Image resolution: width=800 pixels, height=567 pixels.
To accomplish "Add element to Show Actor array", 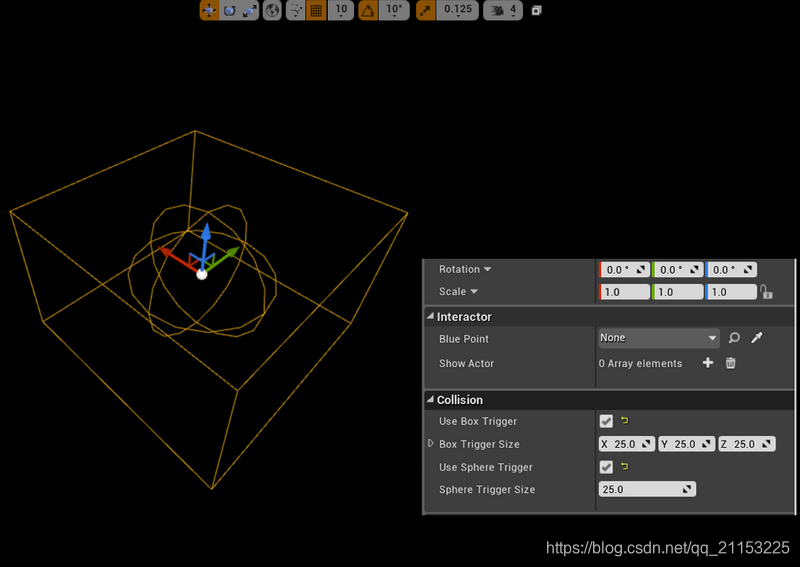I will click(x=708, y=363).
